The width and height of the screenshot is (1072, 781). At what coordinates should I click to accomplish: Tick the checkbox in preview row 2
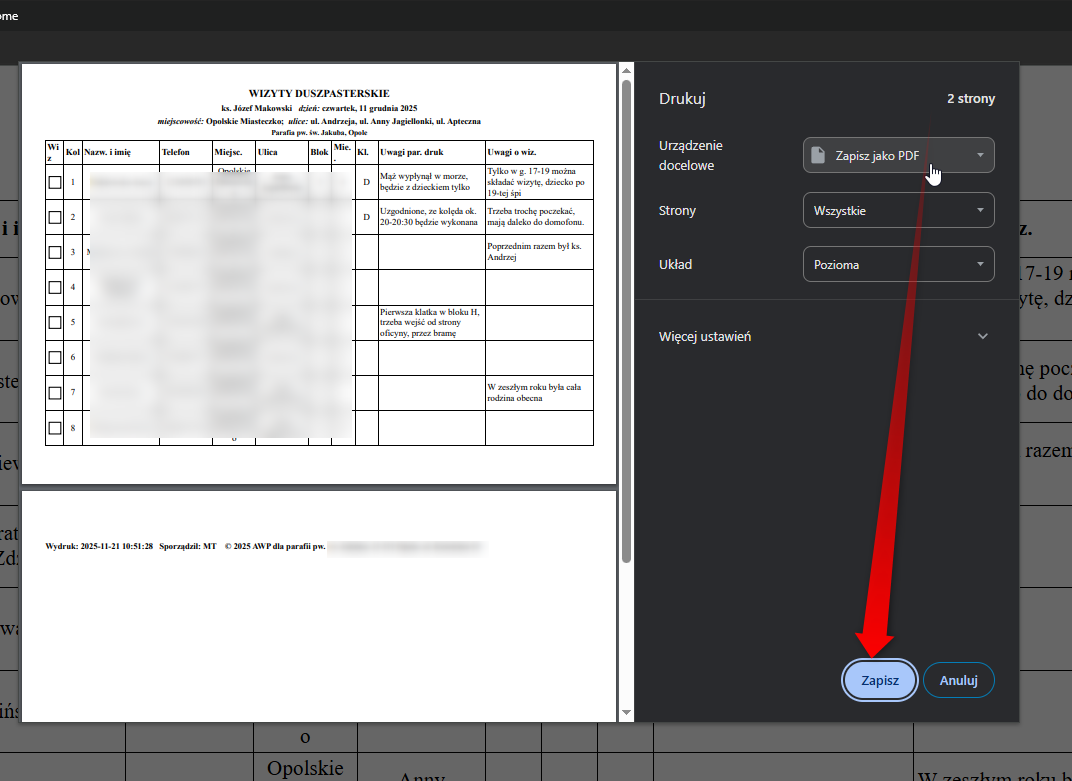(55, 217)
